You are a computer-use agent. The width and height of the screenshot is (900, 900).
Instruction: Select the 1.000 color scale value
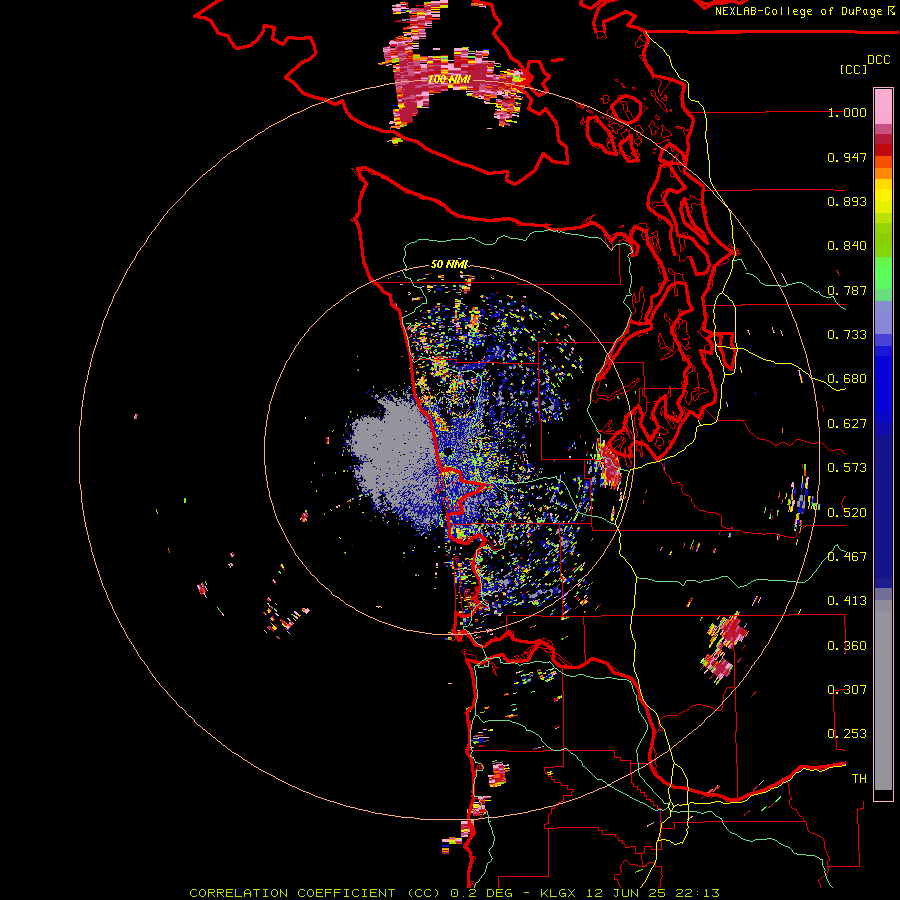pyautogui.click(x=847, y=112)
